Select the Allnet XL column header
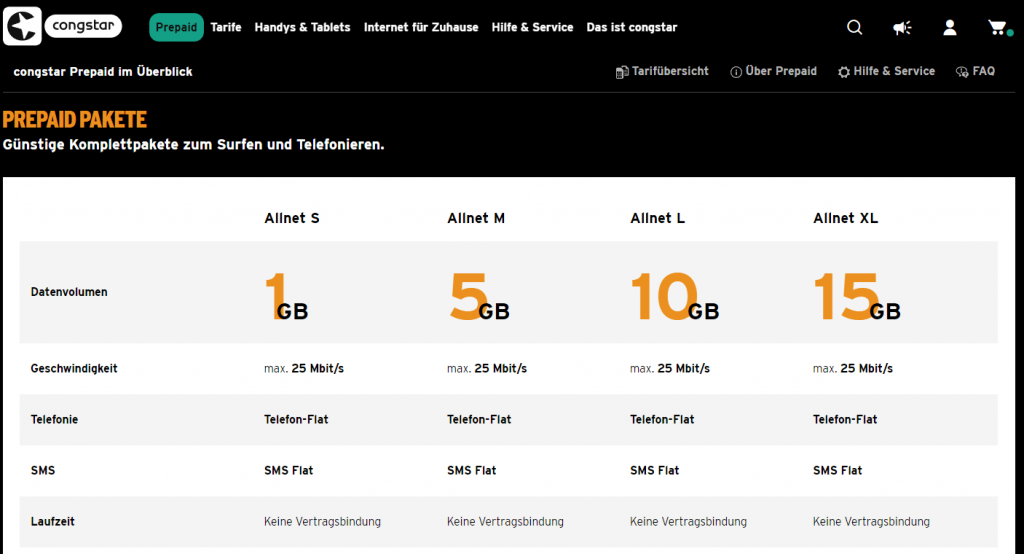 [x=846, y=218]
